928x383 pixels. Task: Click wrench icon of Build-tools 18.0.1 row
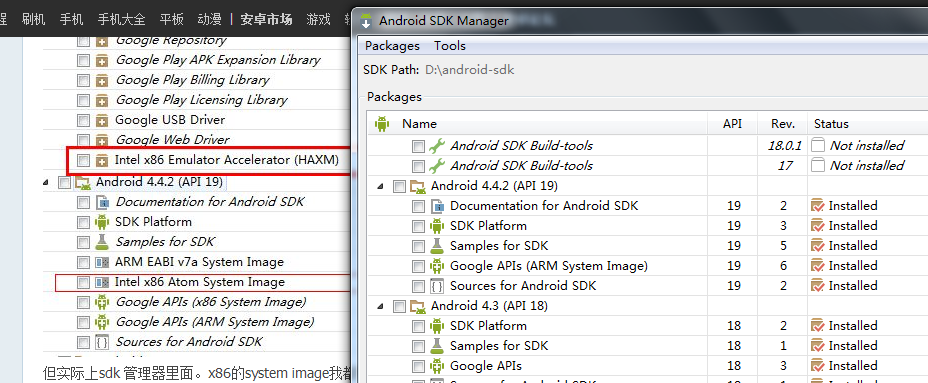point(437,146)
